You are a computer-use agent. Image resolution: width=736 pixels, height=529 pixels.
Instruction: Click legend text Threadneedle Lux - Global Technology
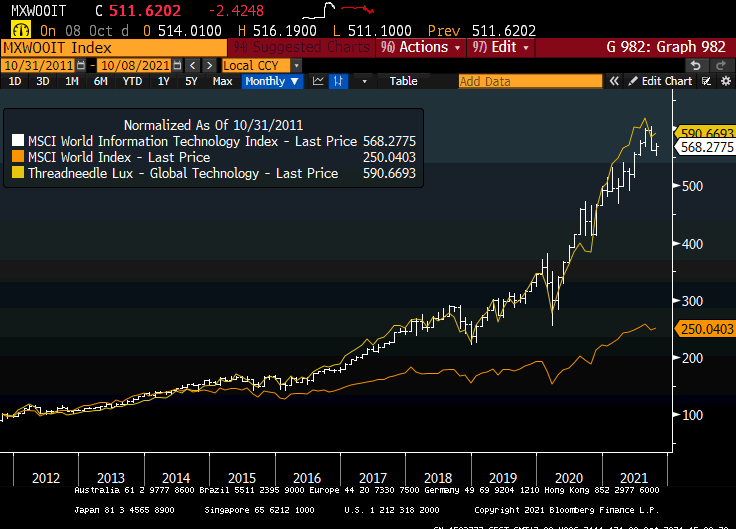[x=144, y=173]
